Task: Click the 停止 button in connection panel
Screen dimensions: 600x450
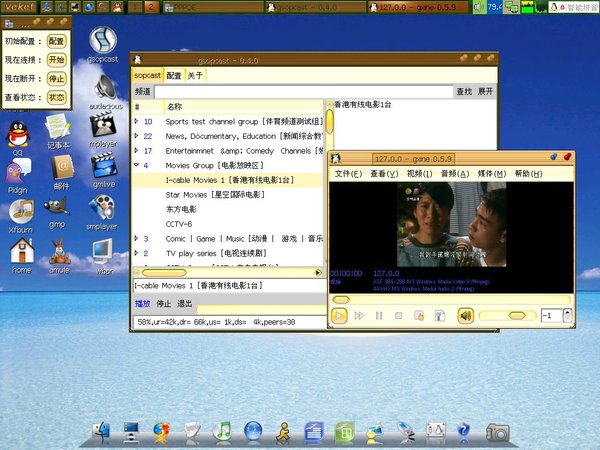Action: point(57,78)
